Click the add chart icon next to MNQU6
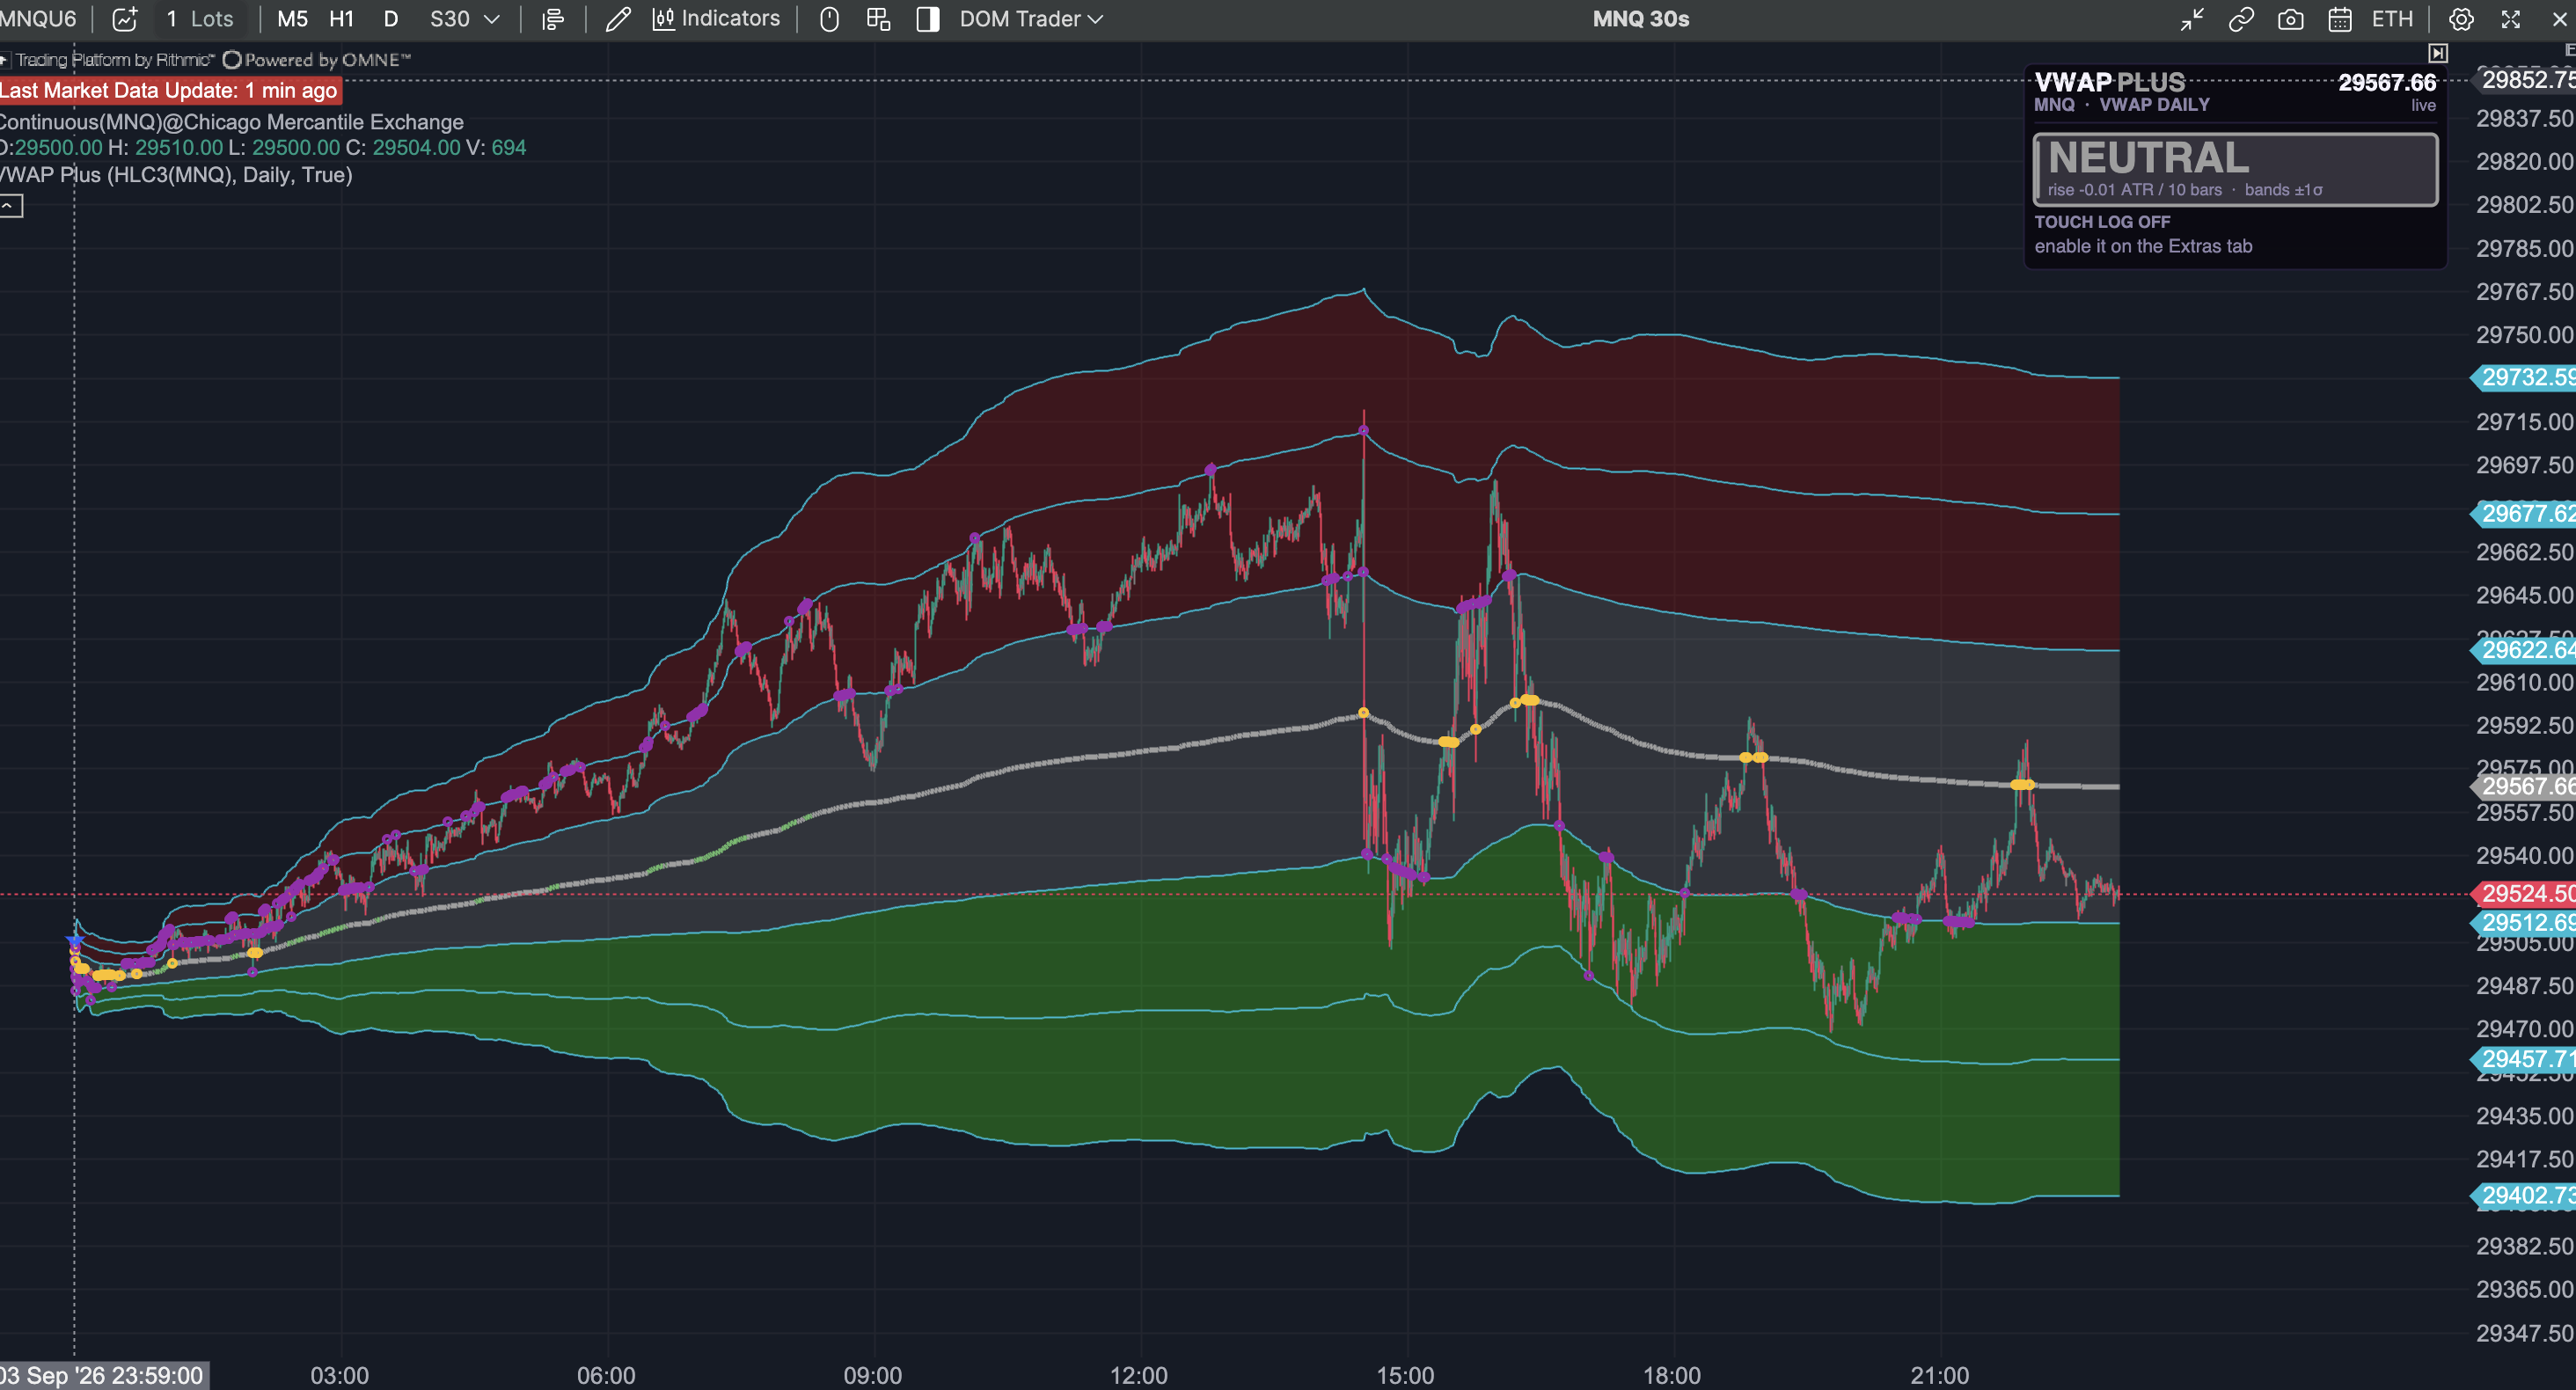This screenshot has width=2576, height=1390. pos(125,19)
